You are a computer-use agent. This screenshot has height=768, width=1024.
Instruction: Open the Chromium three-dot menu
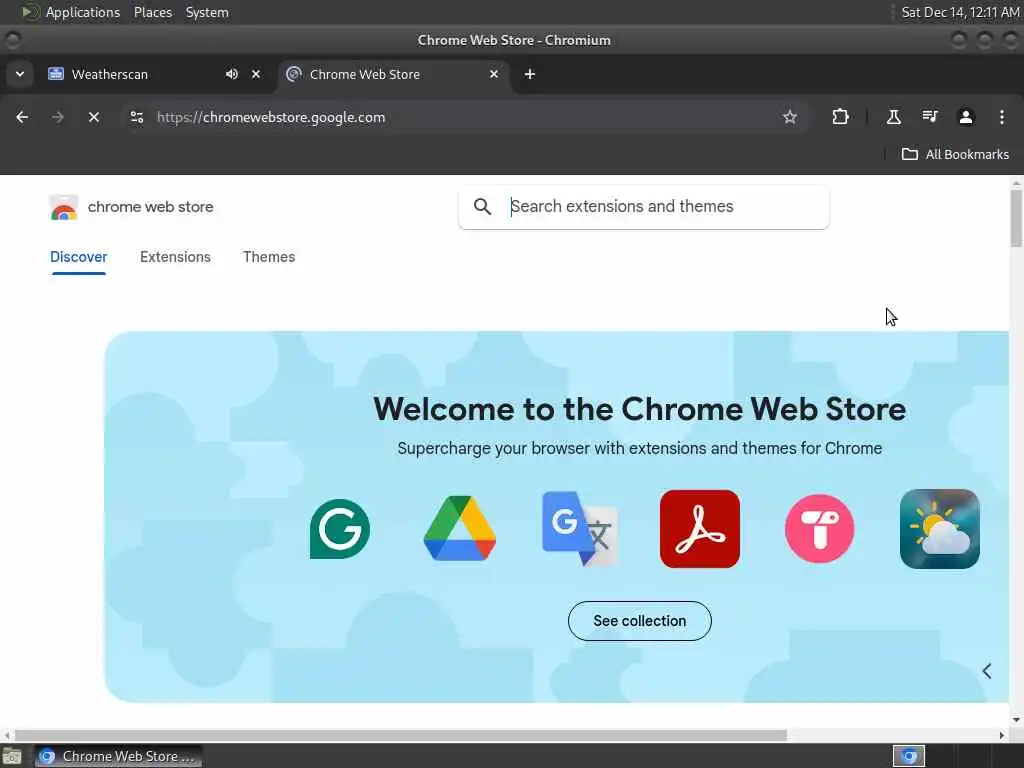(1002, 117)
